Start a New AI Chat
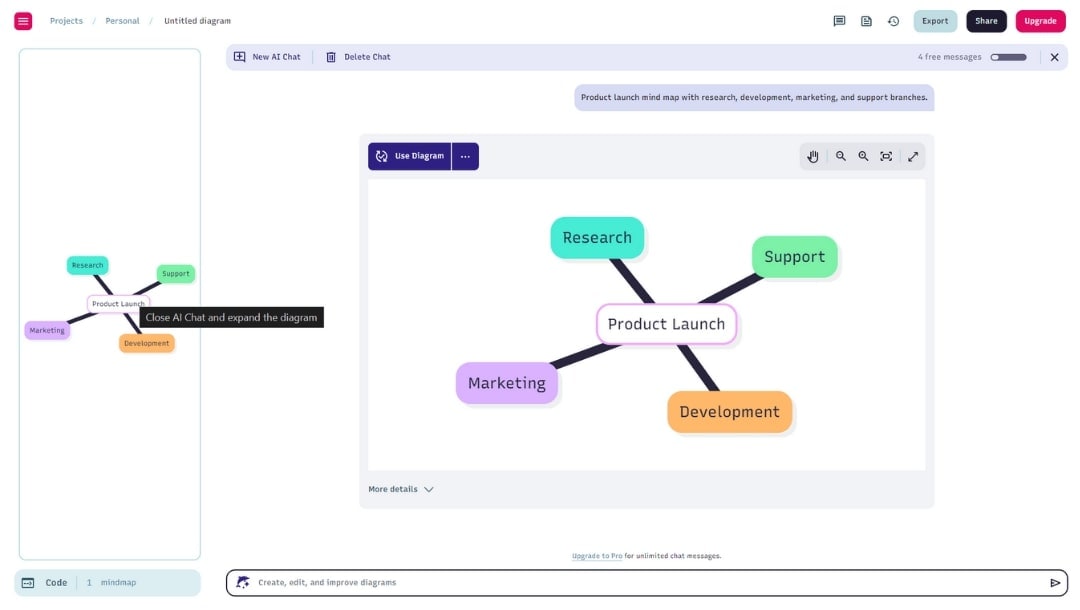1080x610 pixels. (267, 57)
